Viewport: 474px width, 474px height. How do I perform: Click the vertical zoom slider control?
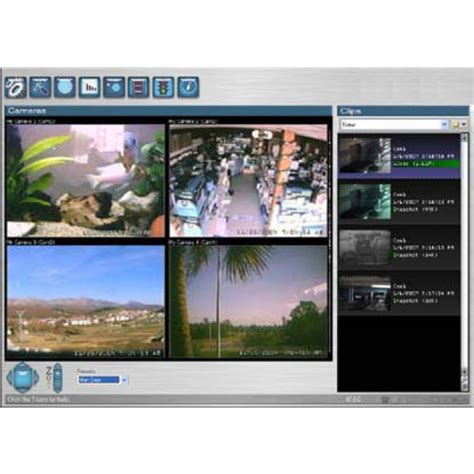click(58, 377)
